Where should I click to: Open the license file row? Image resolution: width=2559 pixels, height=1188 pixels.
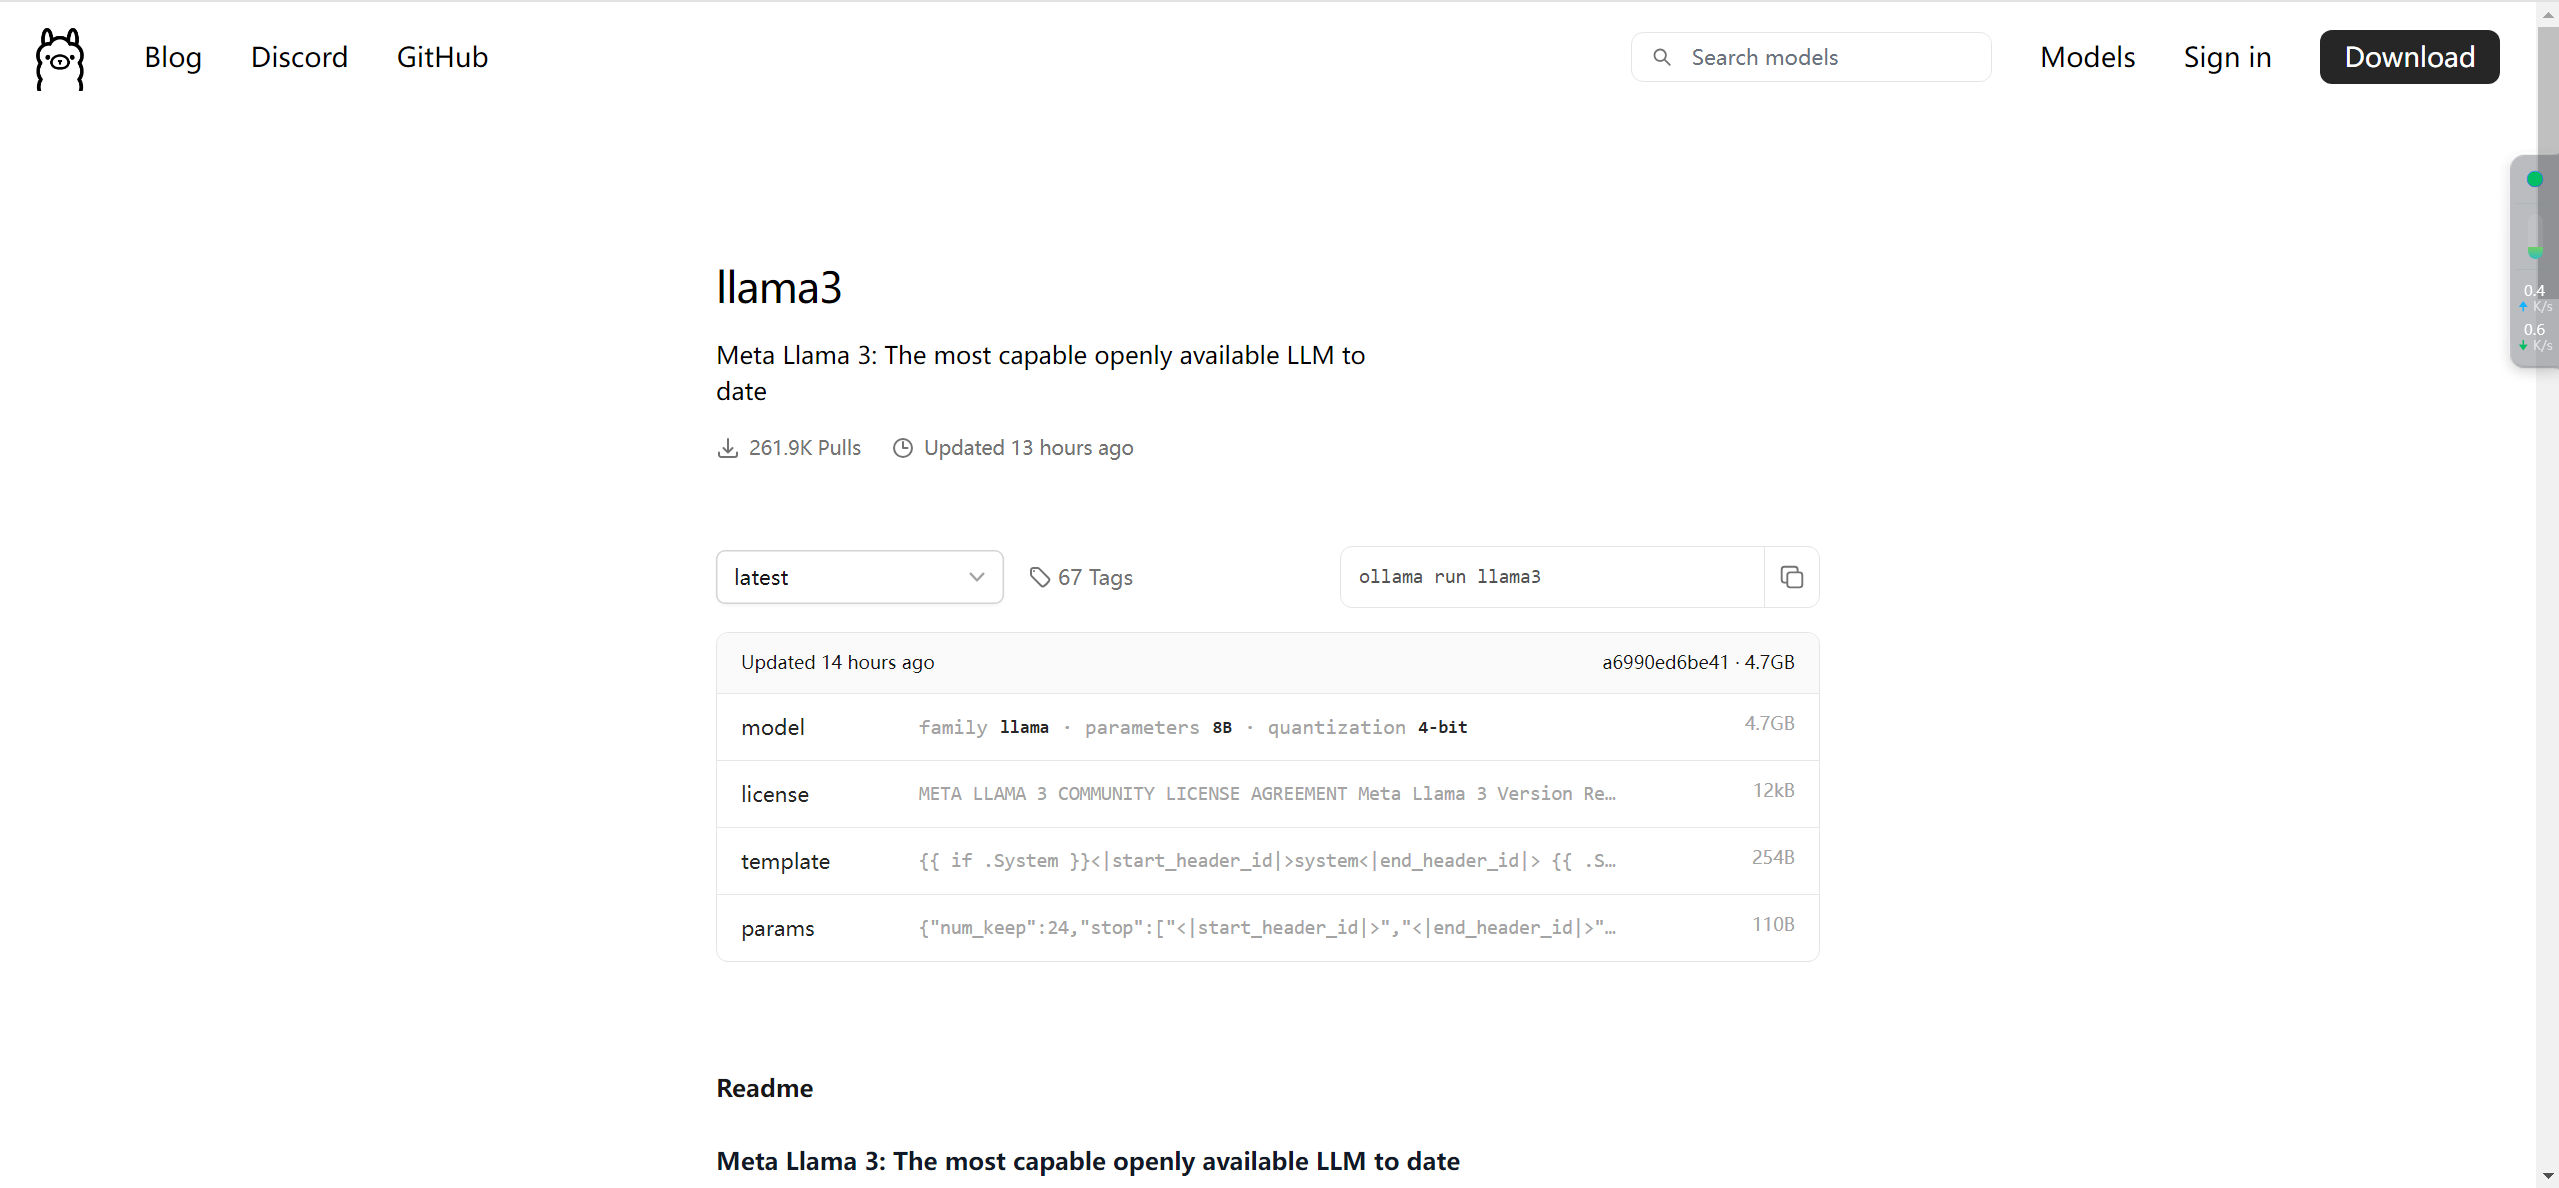pos(1267,794)
